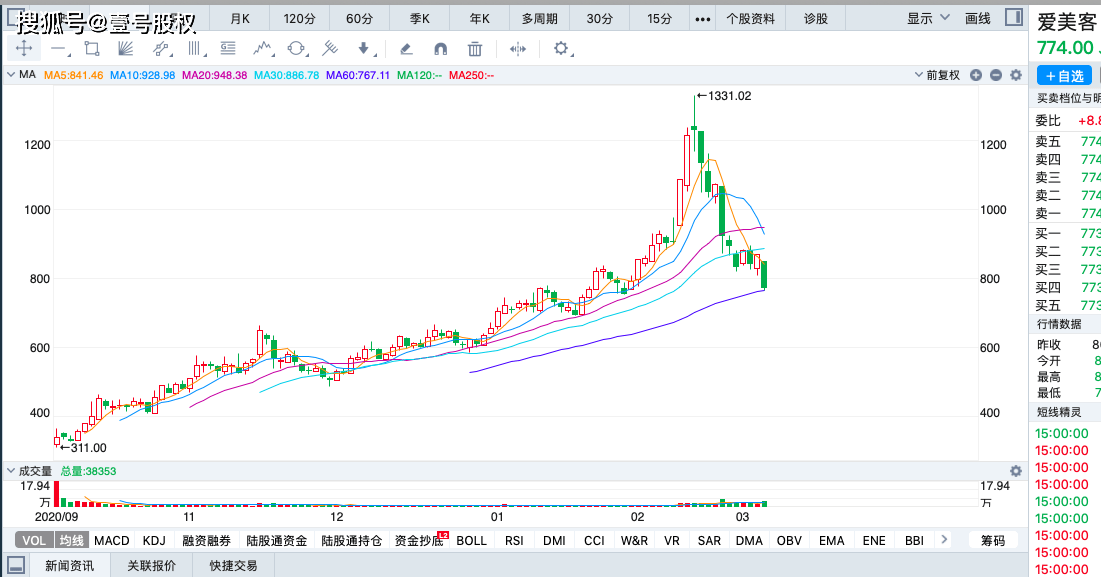This screenshot has width=1101, height=577.
Task: Open MA indicator settings gear
Action: pos(1016,75)
